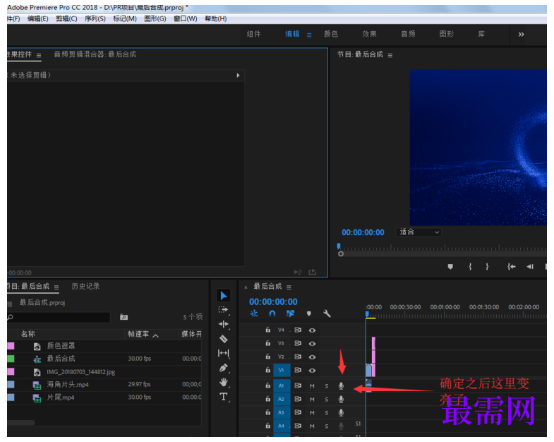The width and height of the screenshot is (554, 442).
Task: Click voice-over record mic on A3
Action: point(341,413)
